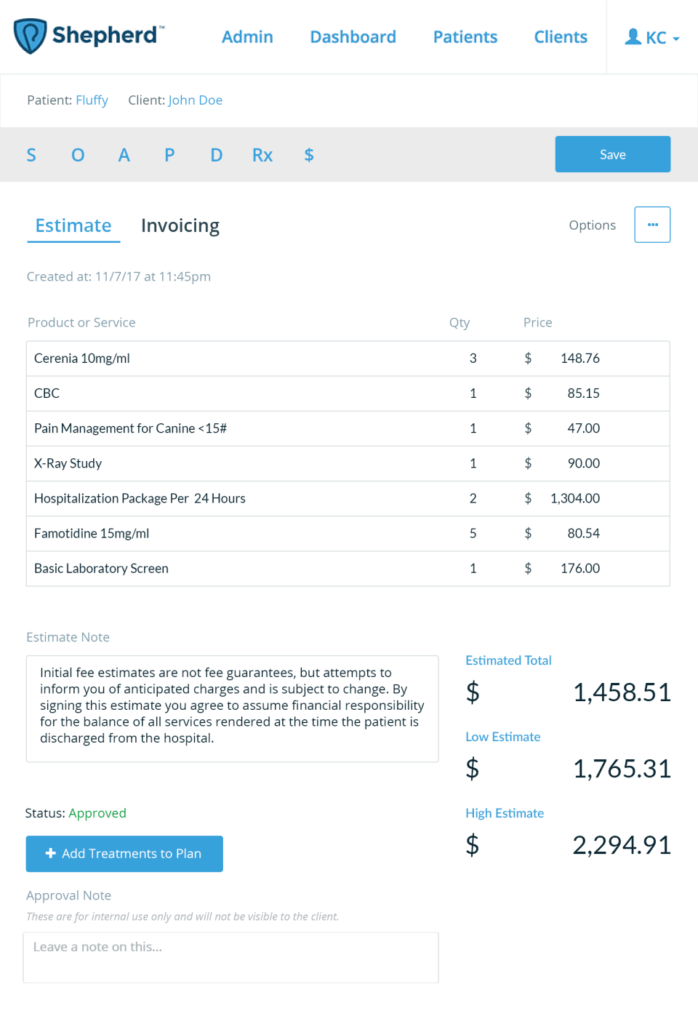
Task: Open the Options ellipsis menu
Action: point(652,224)
